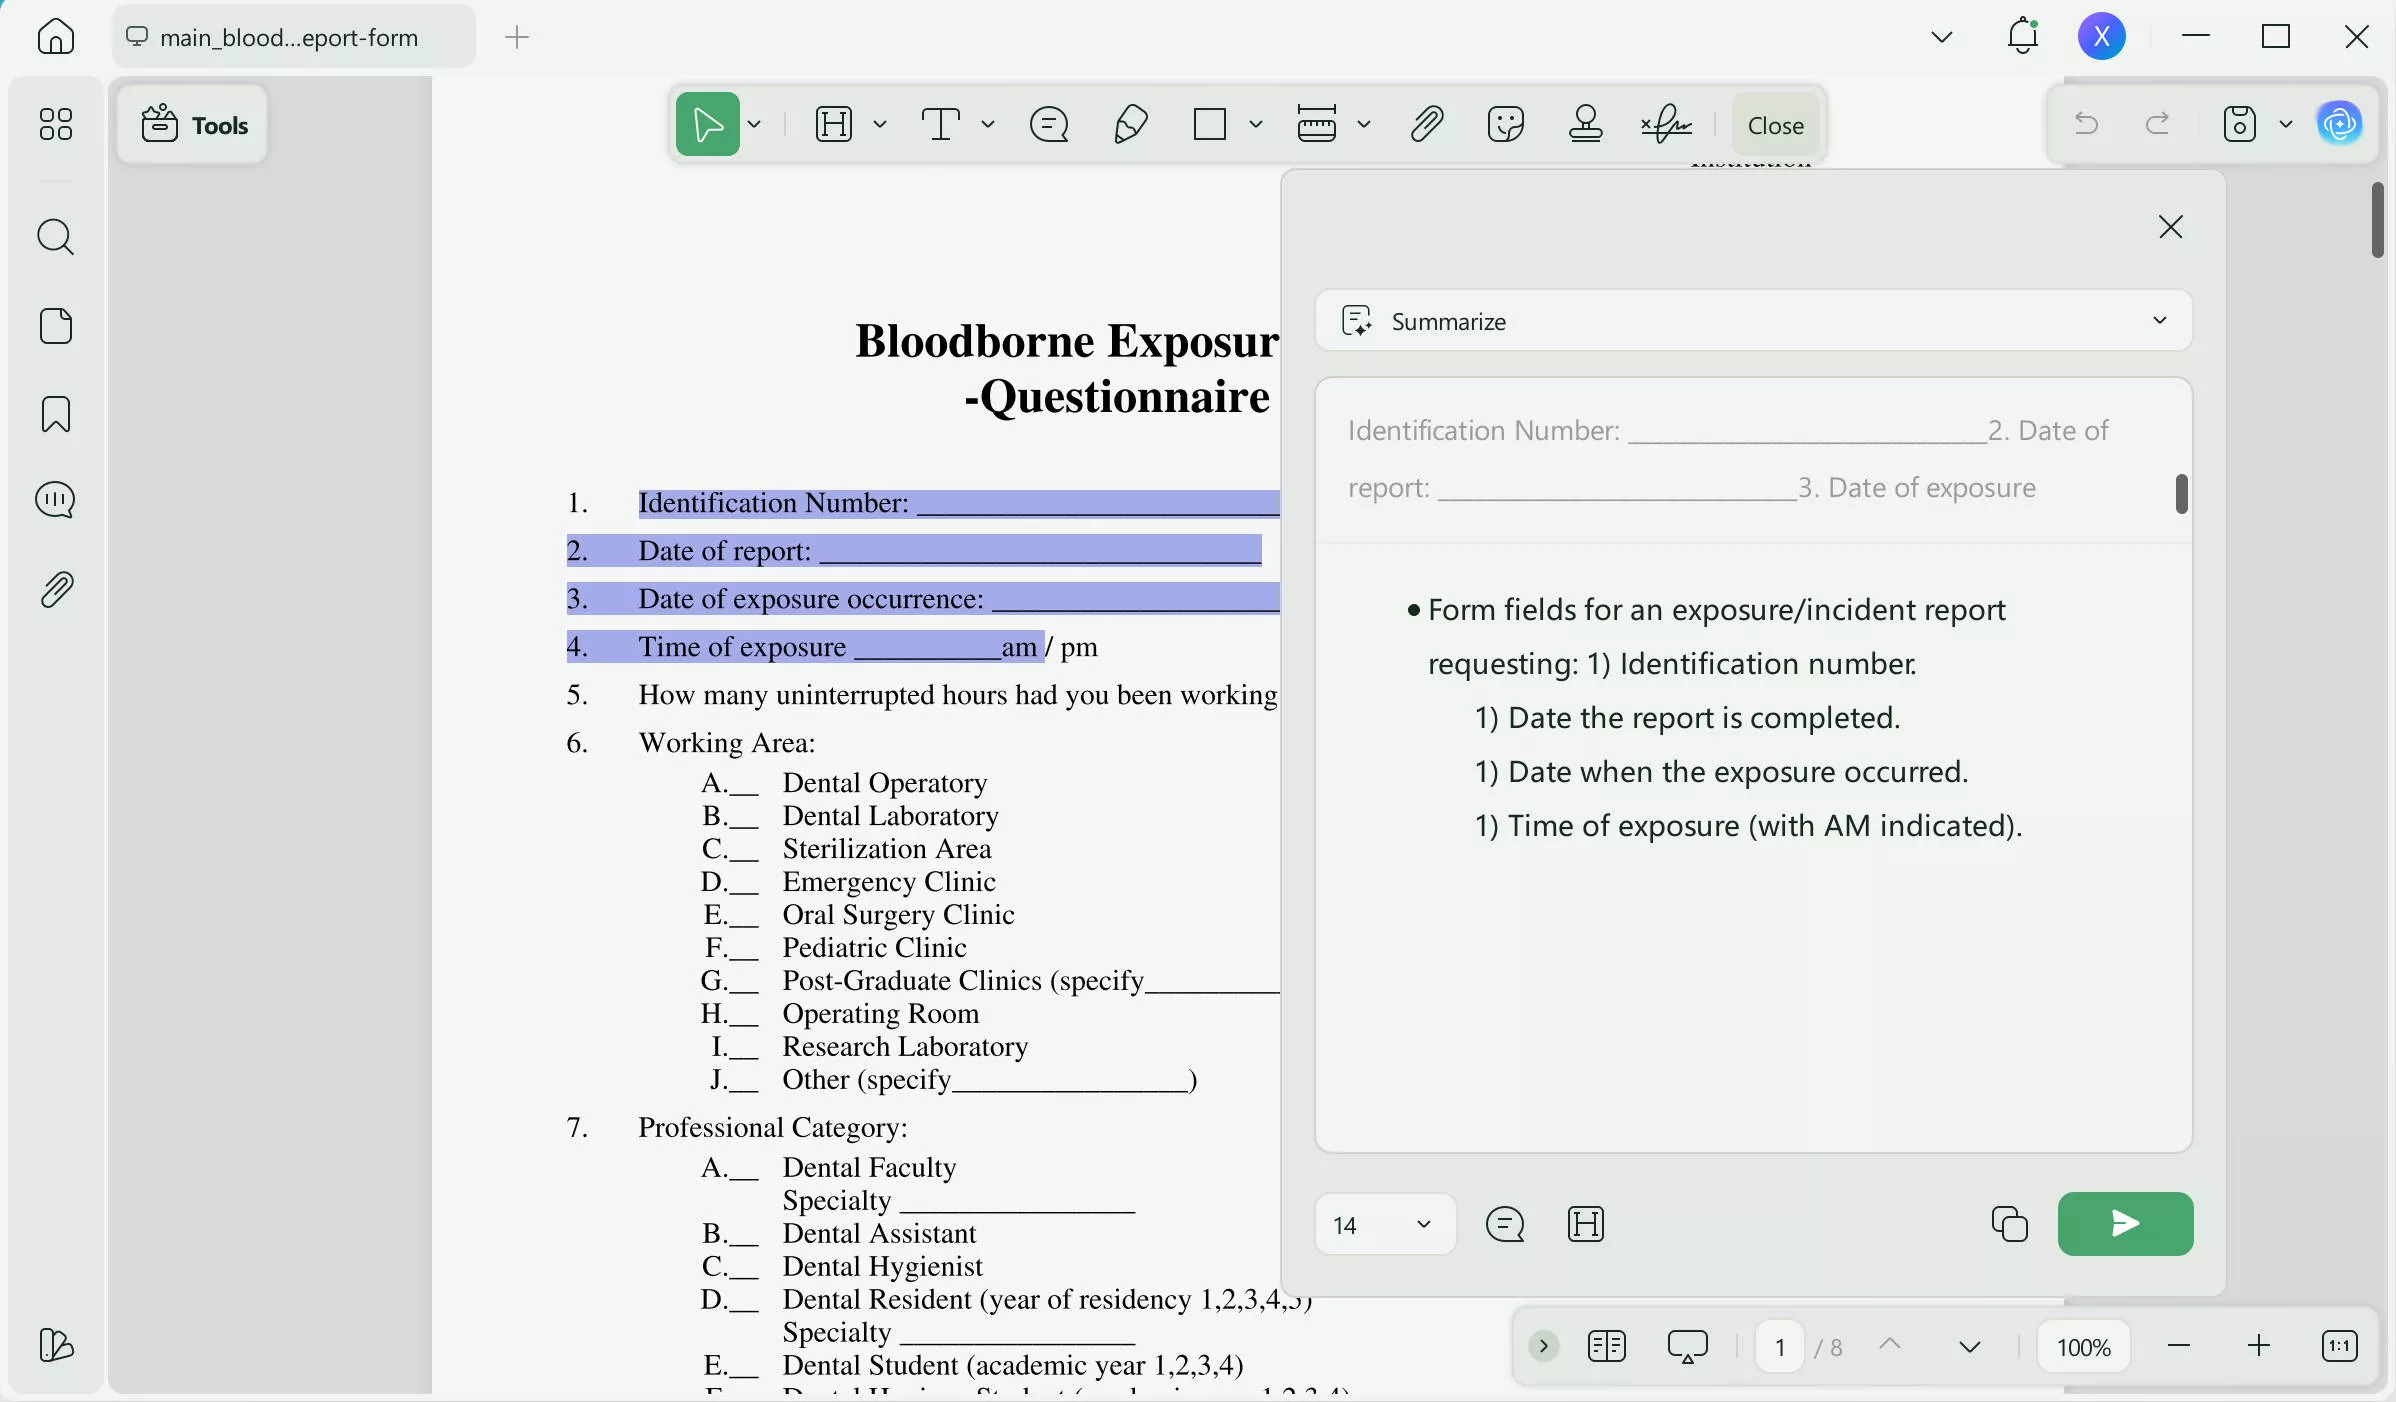This screenshot has width=2396, height=1402.
Task: Open the bookmarks sidebar panel
Action: (x=56, y=414)
